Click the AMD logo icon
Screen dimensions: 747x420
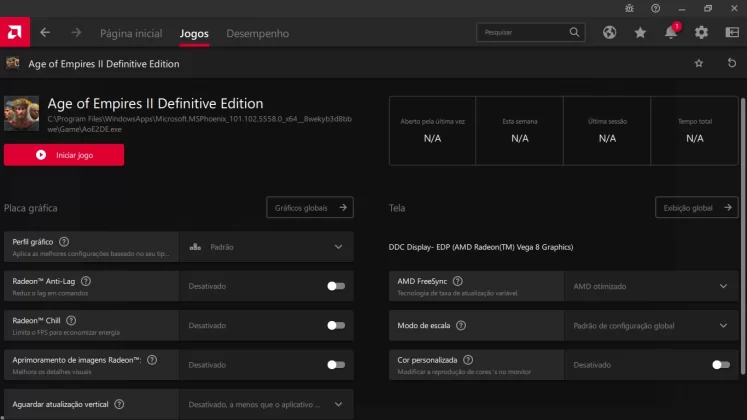click(15, 32)
